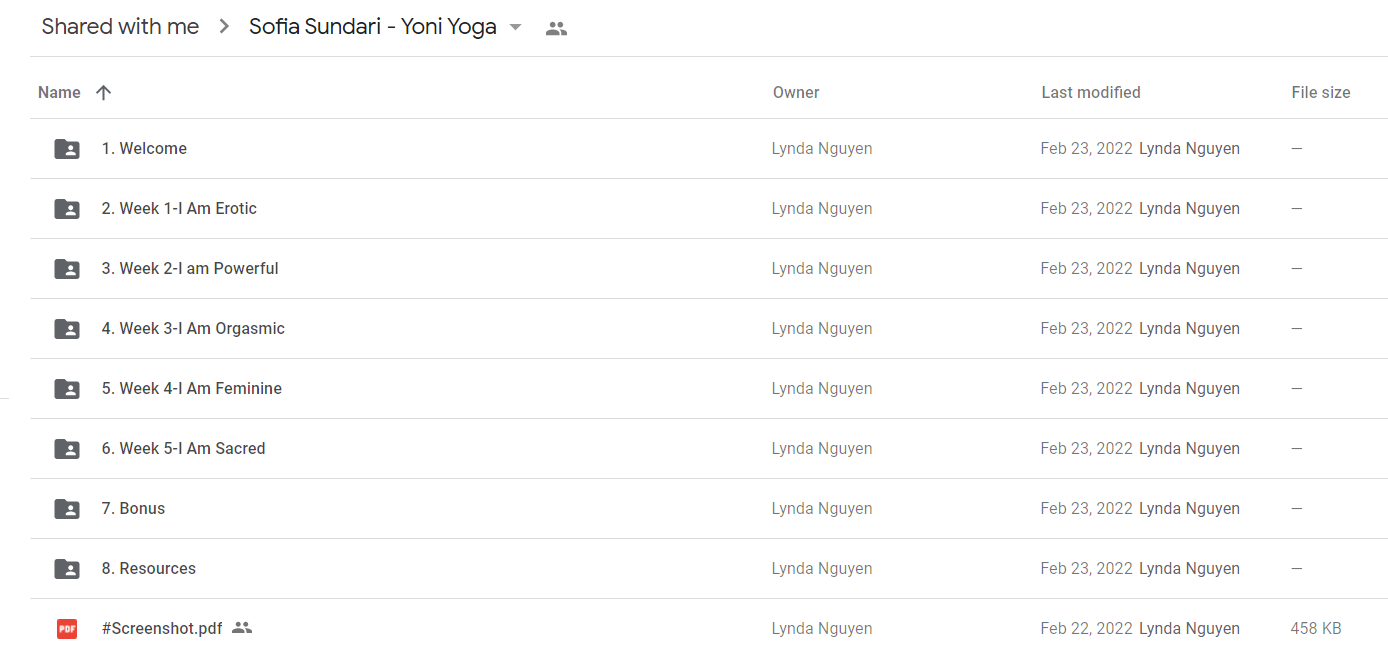Viewport: 1388px width, 654px height.
Task: Click the shared people icon beside folder title
Action: point(557,29)
